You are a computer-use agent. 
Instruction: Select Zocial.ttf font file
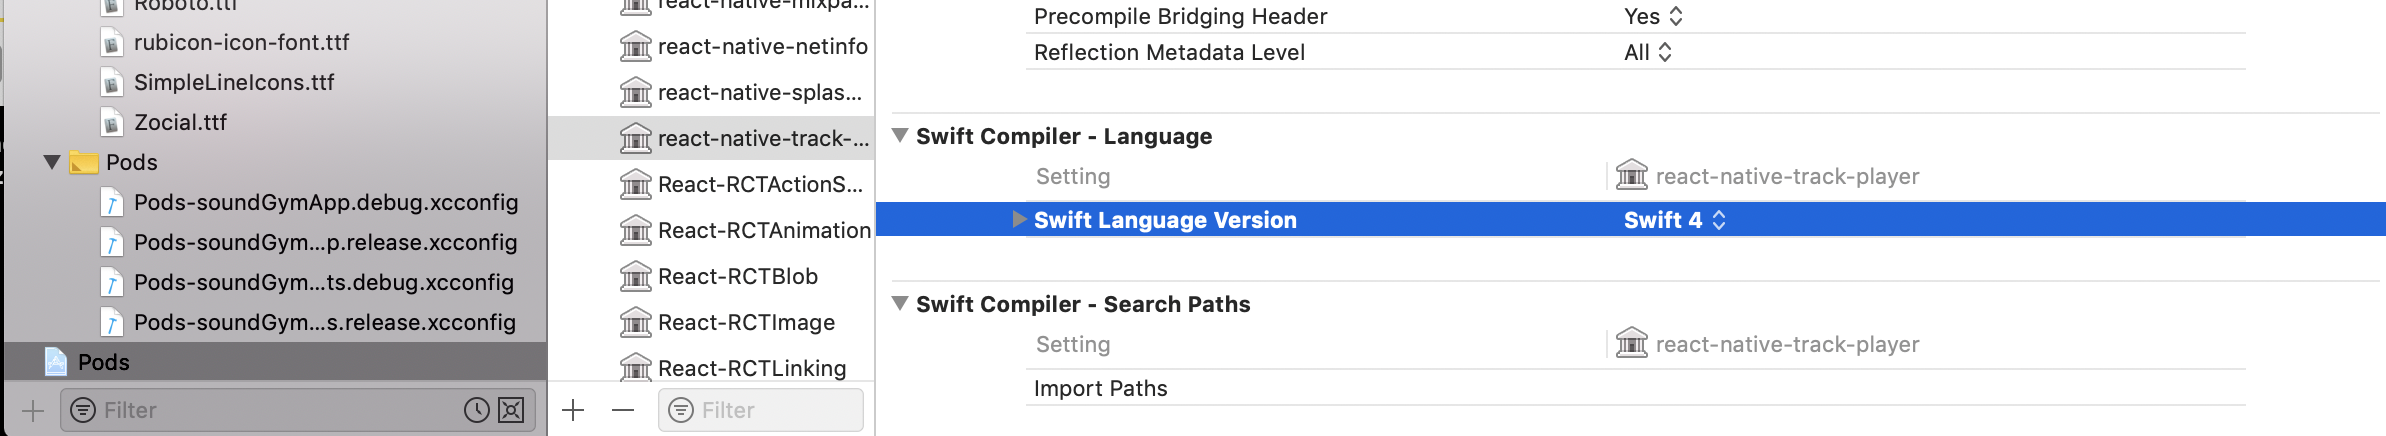[x=180, y=122]
